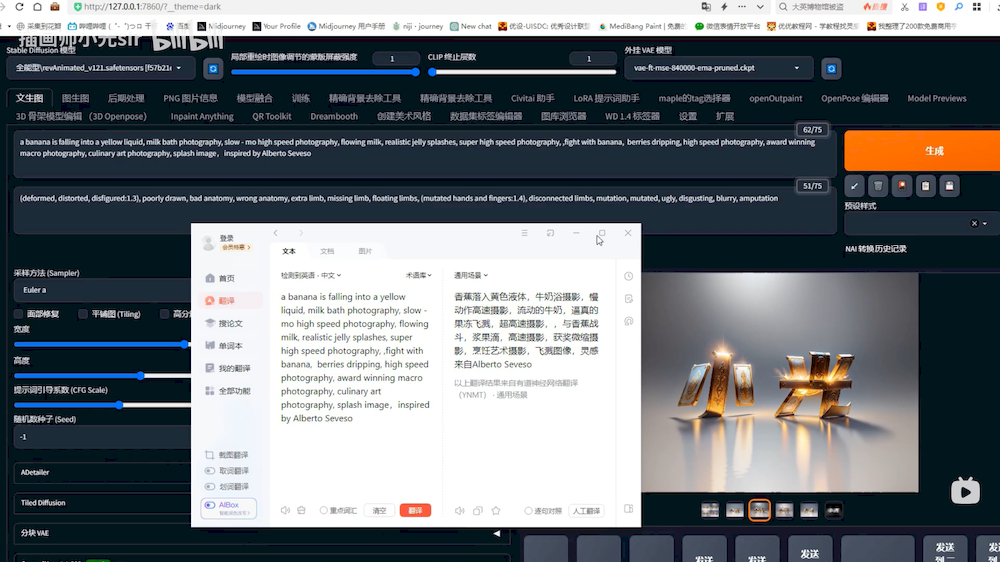Copy the translated text using the copy icon
This screenshot has width=1000, height=562.
[478, 510]
